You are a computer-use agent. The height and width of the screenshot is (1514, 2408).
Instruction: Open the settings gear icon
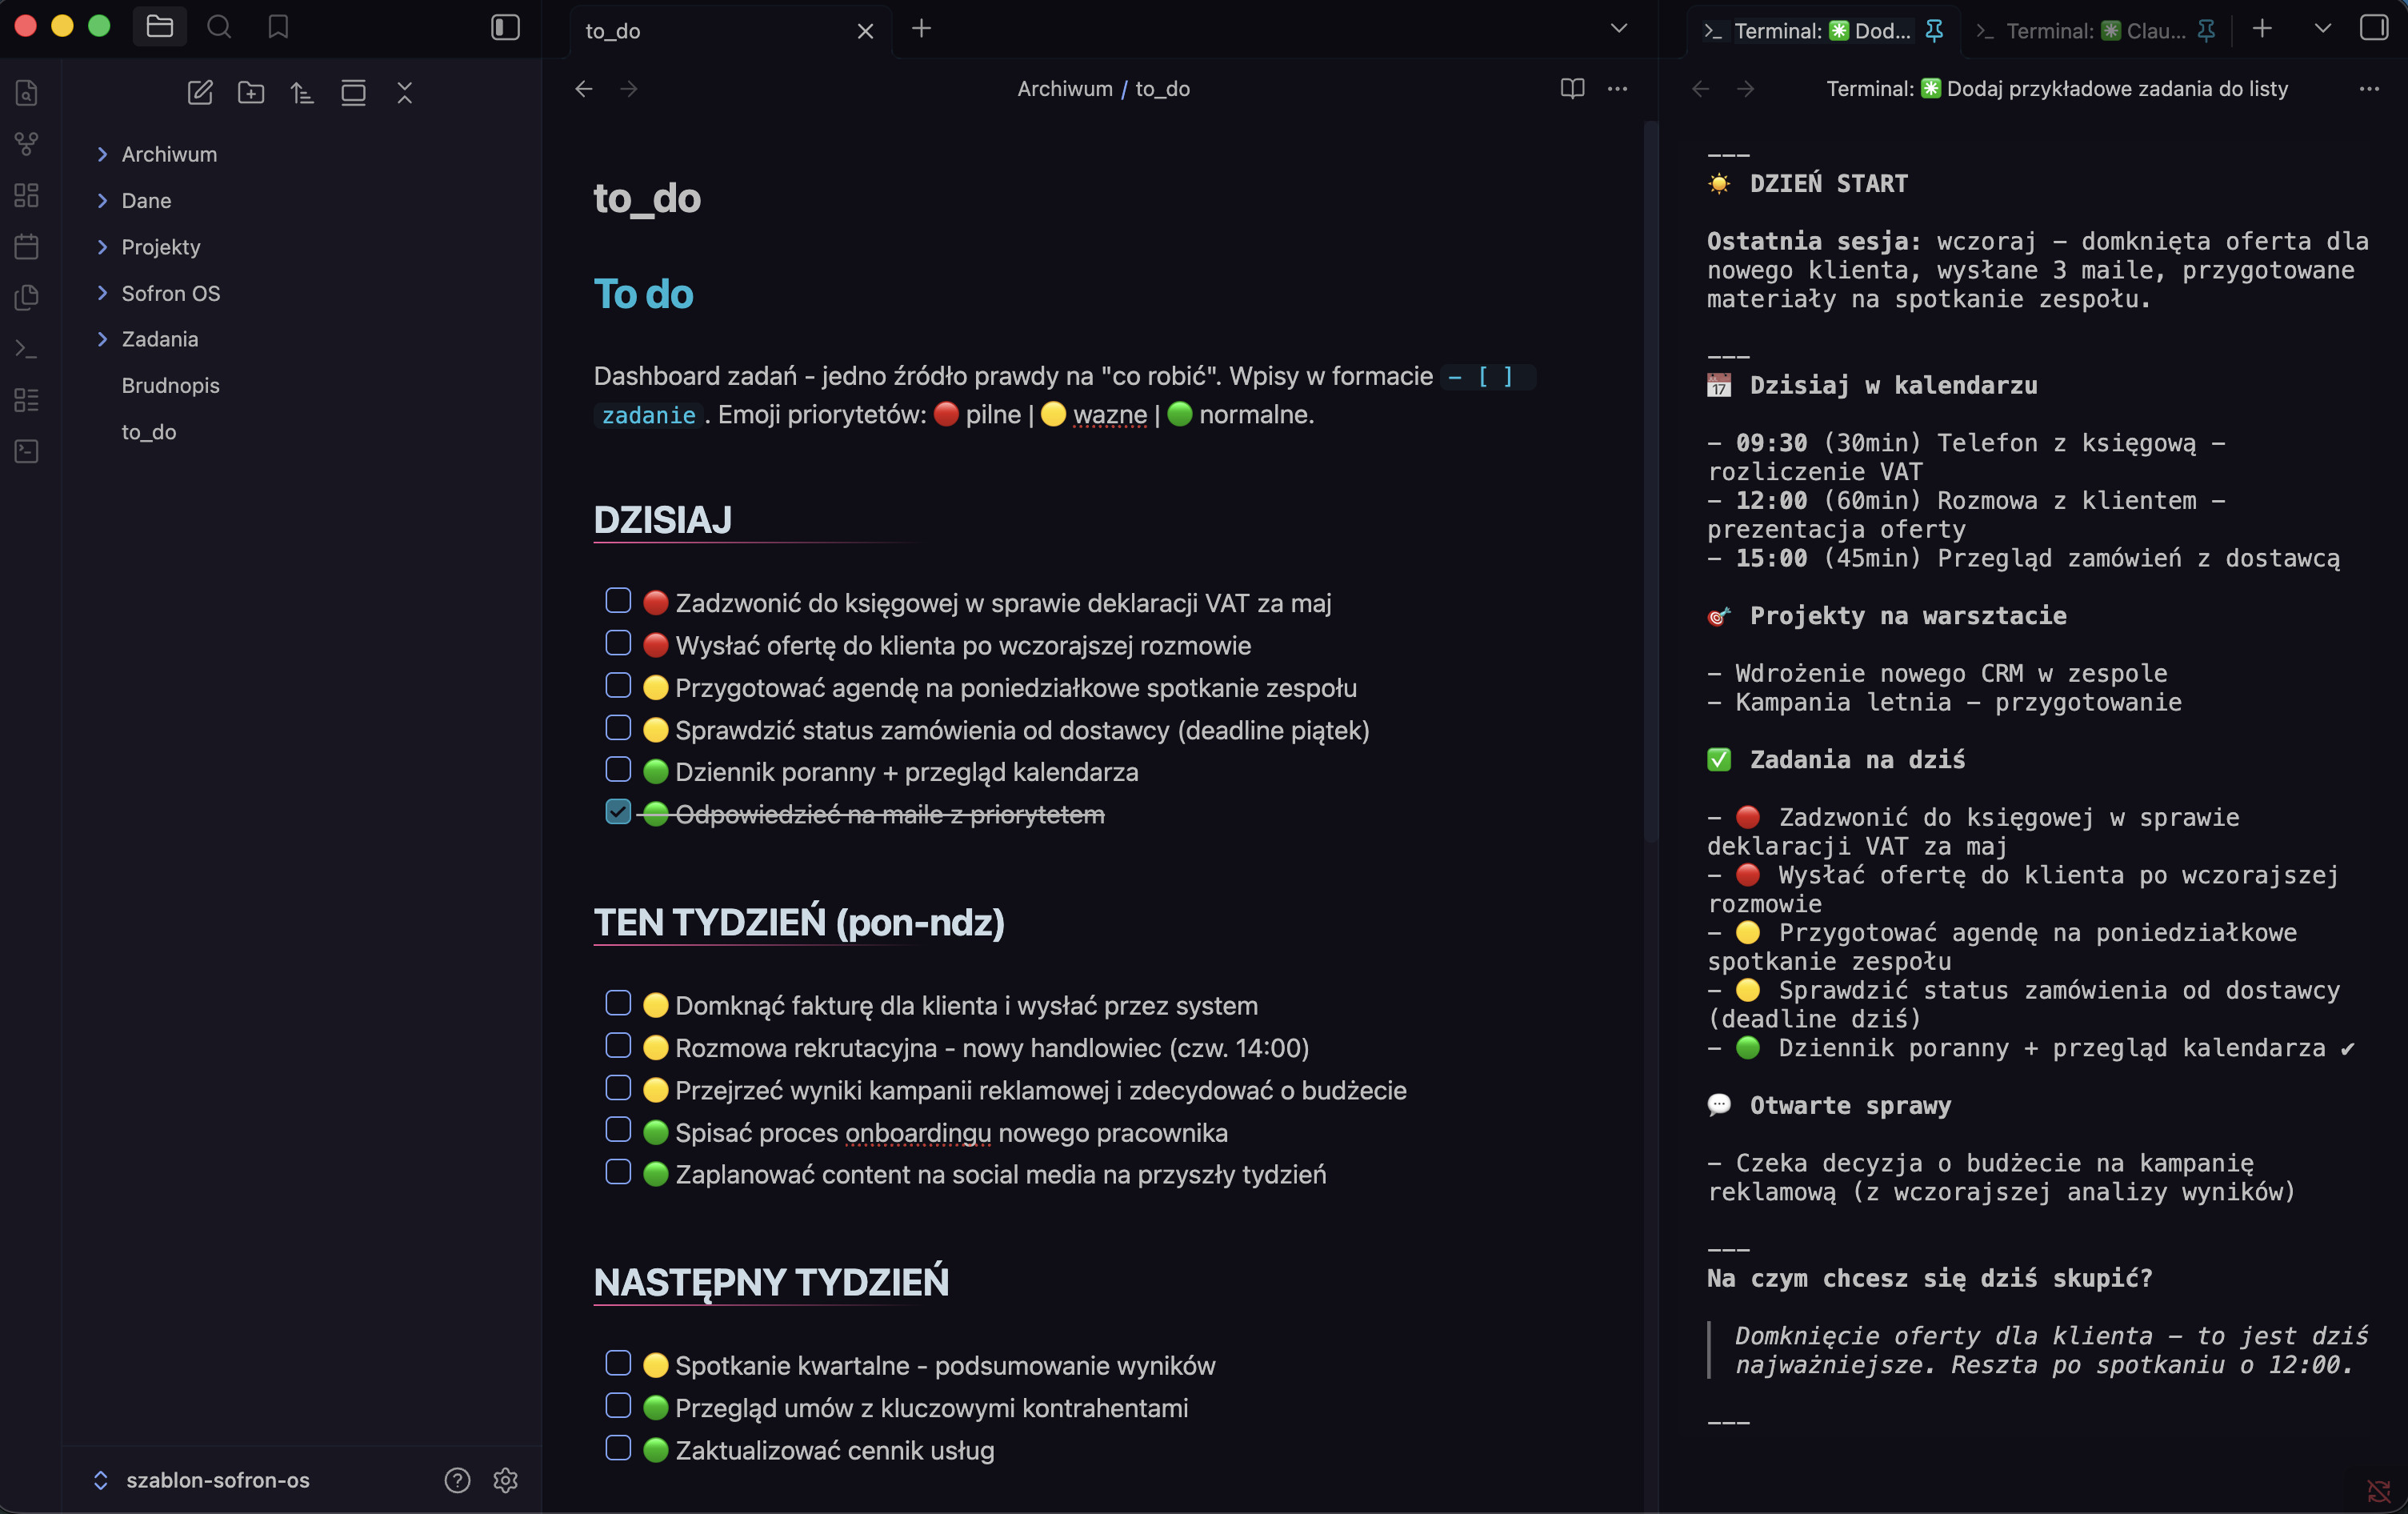506,1480
